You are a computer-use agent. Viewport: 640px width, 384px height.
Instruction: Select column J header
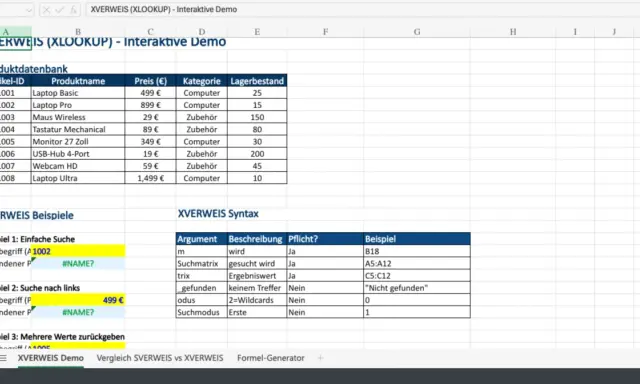614,32
